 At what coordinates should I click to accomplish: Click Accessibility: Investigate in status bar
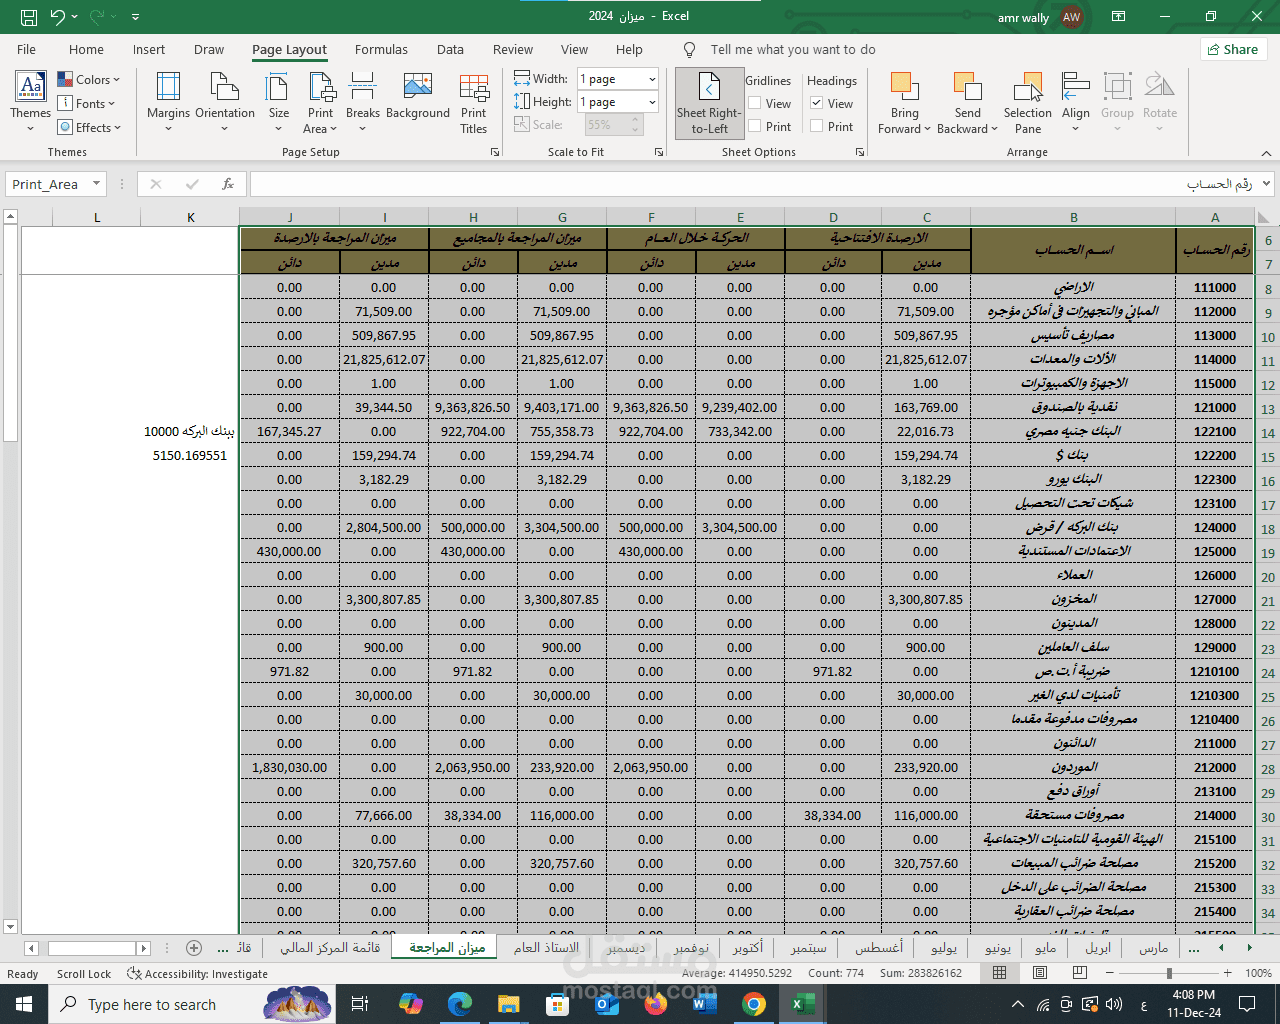(198, 974)
